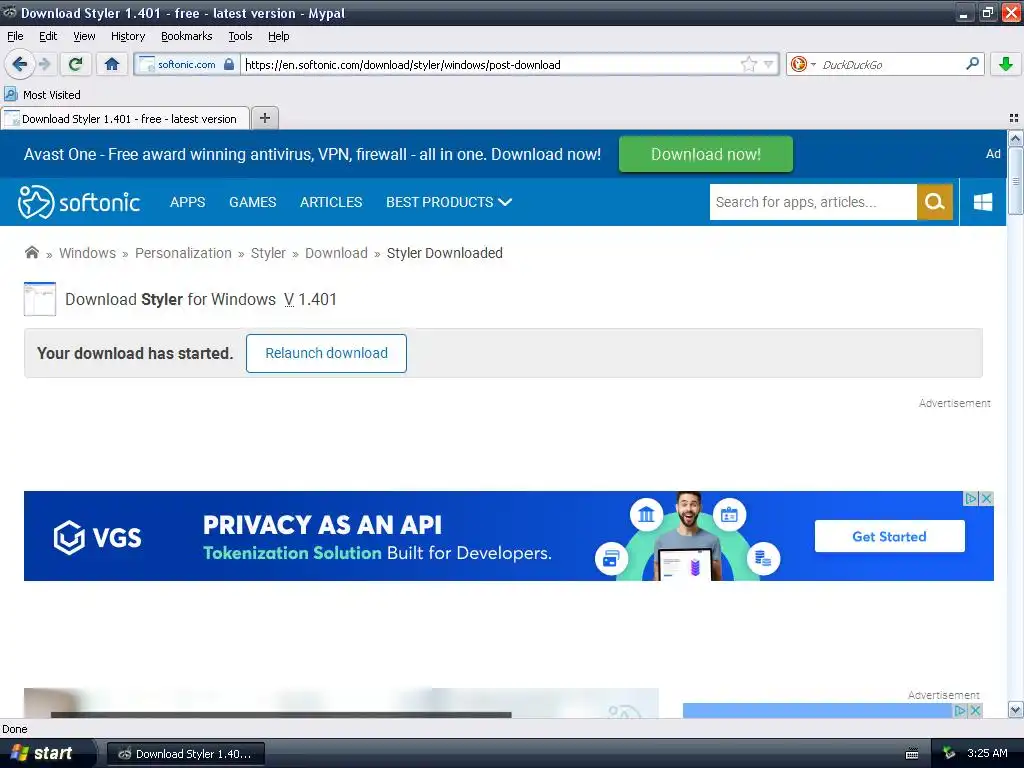Click the vertical scrollbar thumb

(x=1016, y=181)
